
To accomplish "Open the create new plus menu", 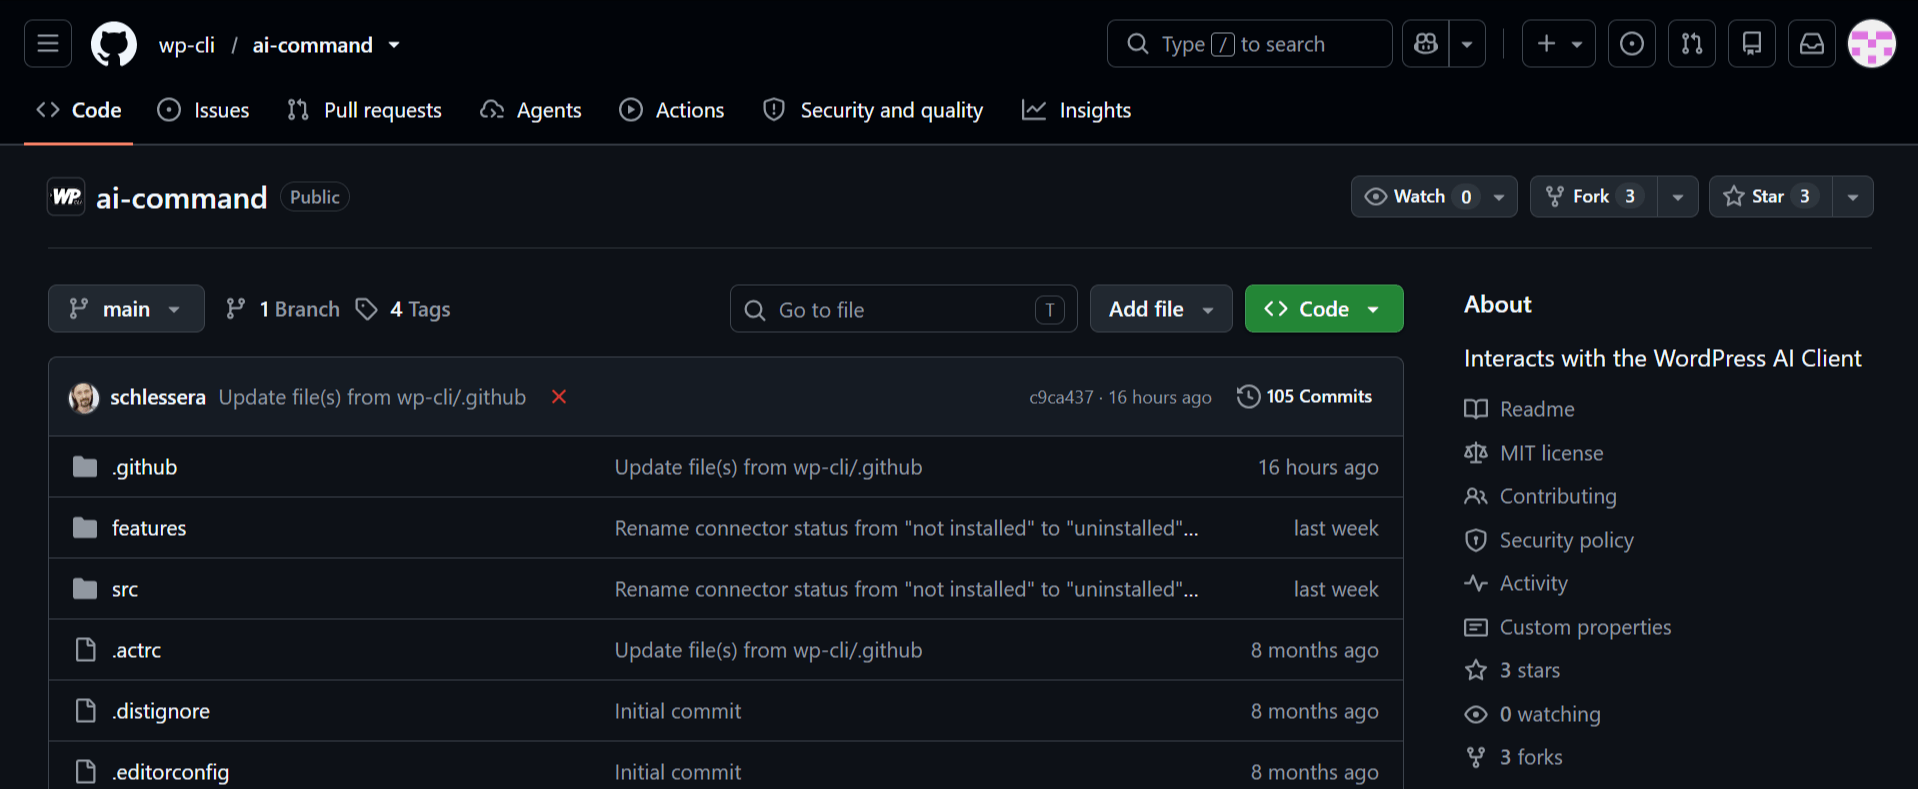I will click(x=1559, y=44).
